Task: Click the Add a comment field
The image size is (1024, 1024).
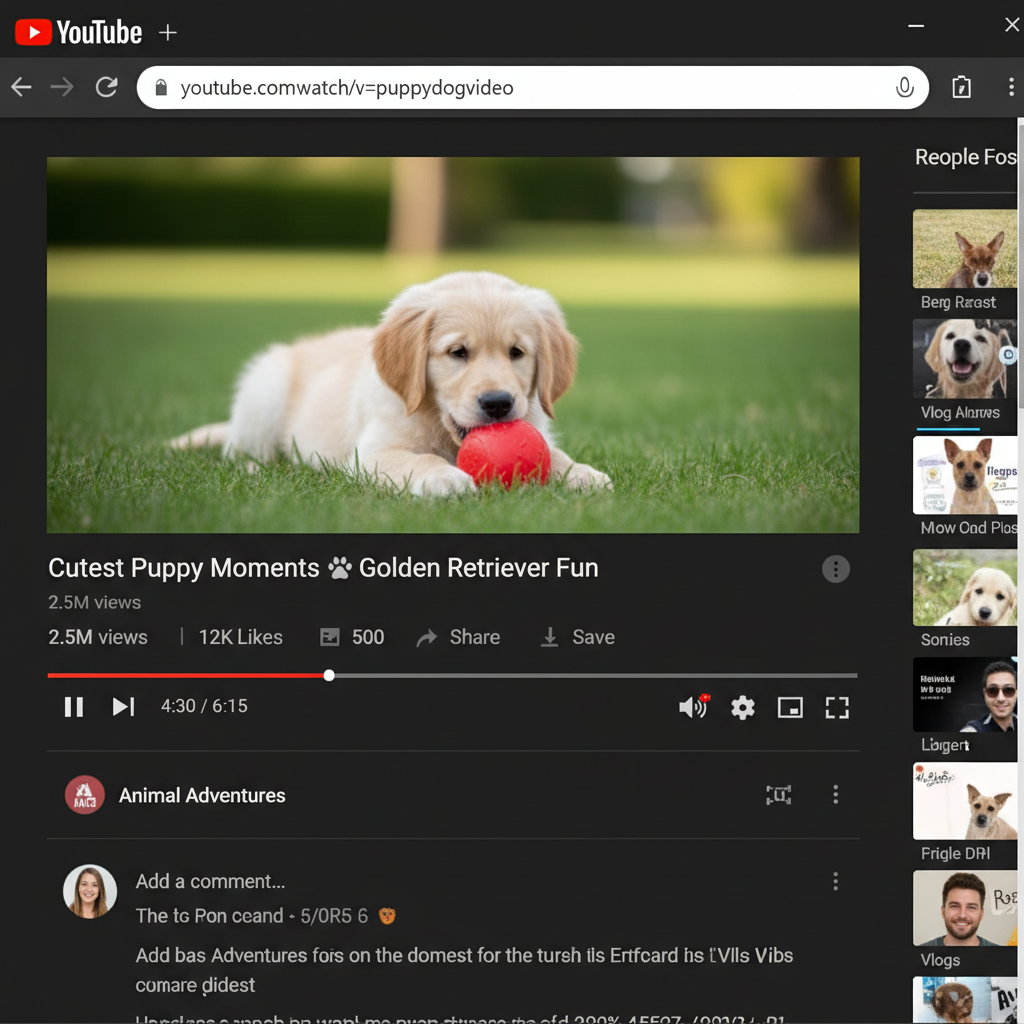Action: 211,881
